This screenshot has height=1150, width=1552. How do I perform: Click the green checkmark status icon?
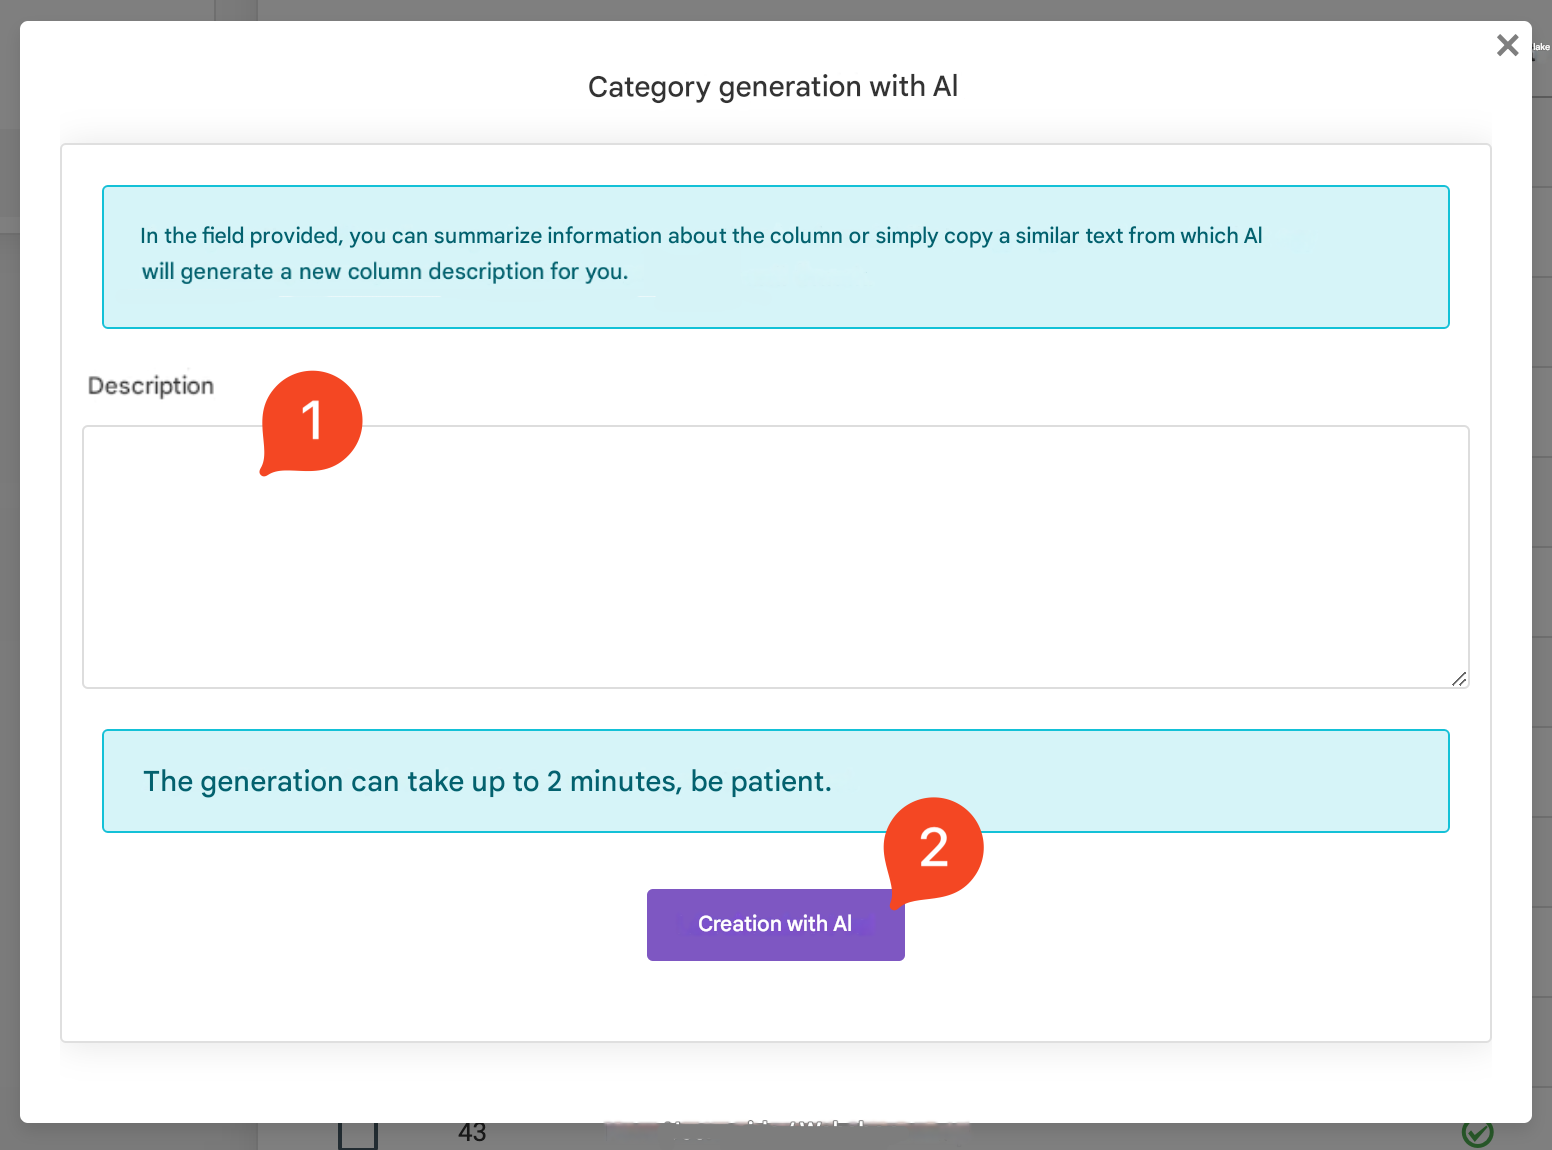click(x=1477, y=1133)
